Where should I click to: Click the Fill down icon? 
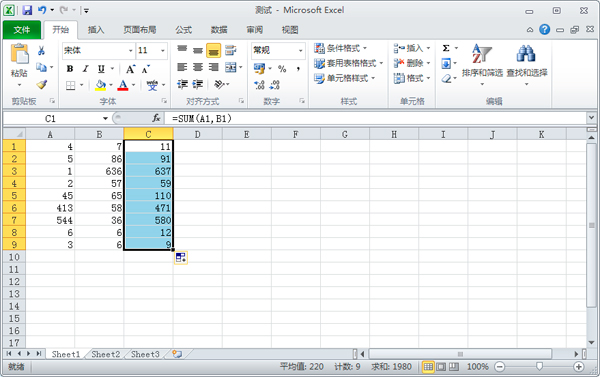pos(446,63)
